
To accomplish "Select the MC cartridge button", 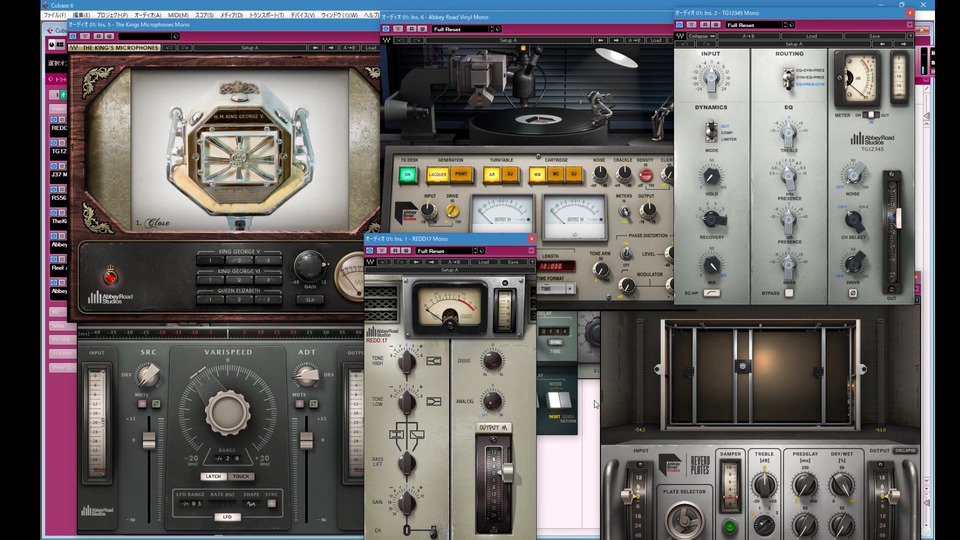I will 556,174.
